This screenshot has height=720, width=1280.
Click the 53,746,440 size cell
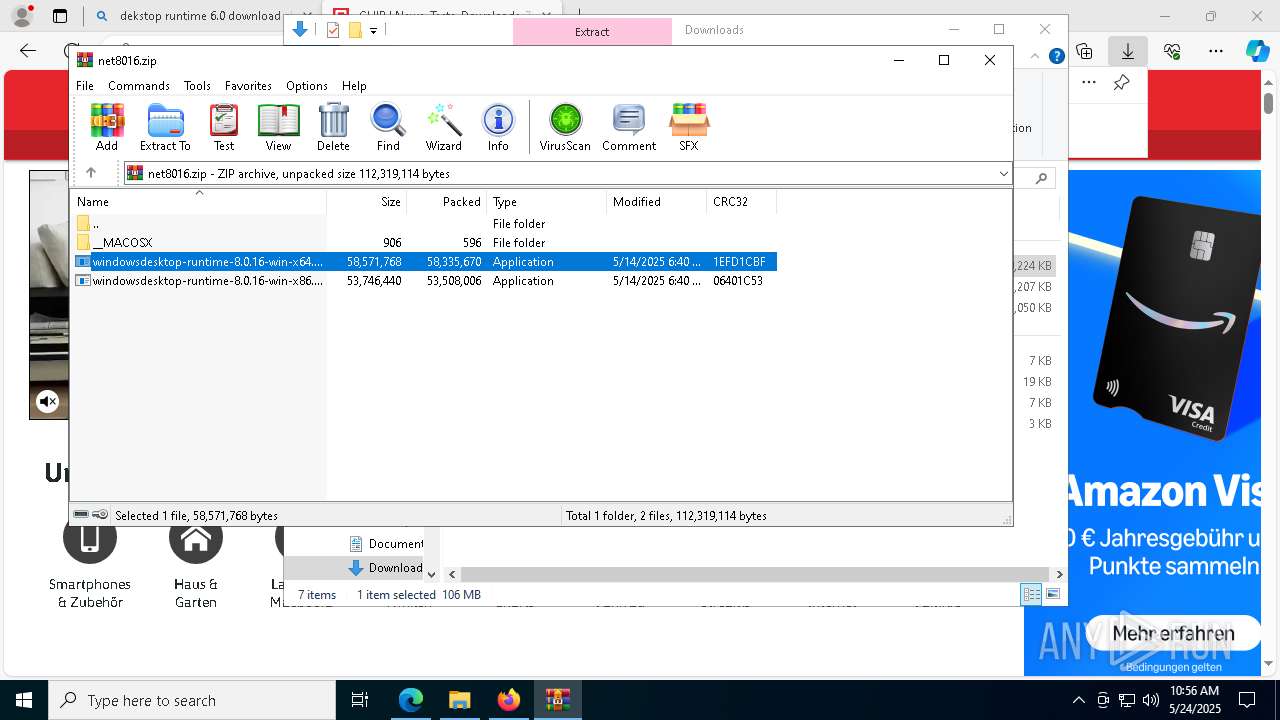pos(374,281)
